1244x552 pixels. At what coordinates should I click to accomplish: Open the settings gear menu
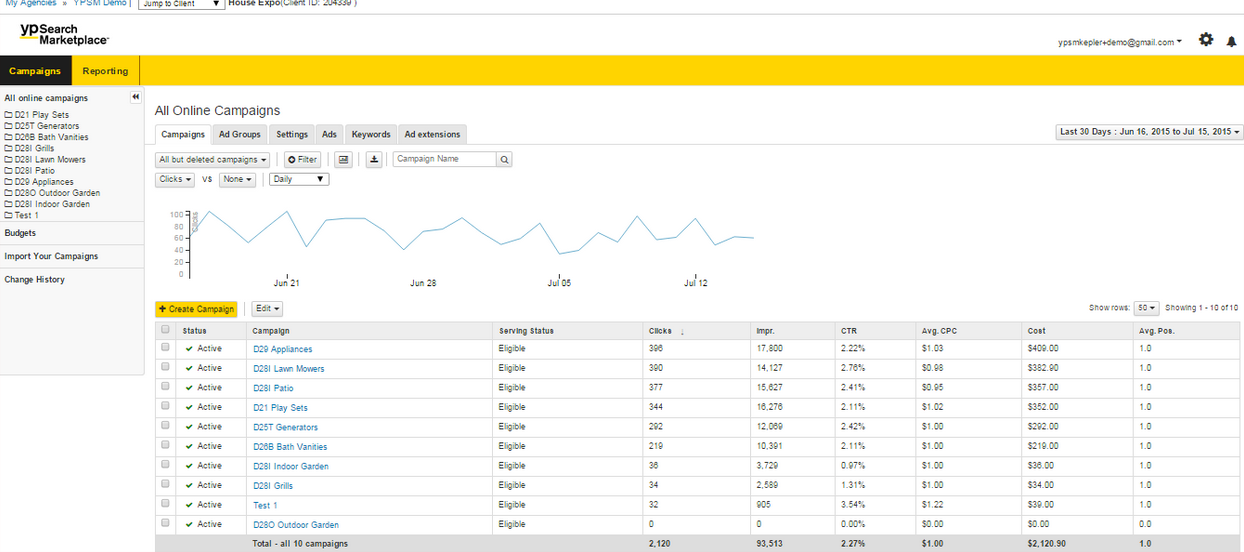click(x=1205, y=40)
